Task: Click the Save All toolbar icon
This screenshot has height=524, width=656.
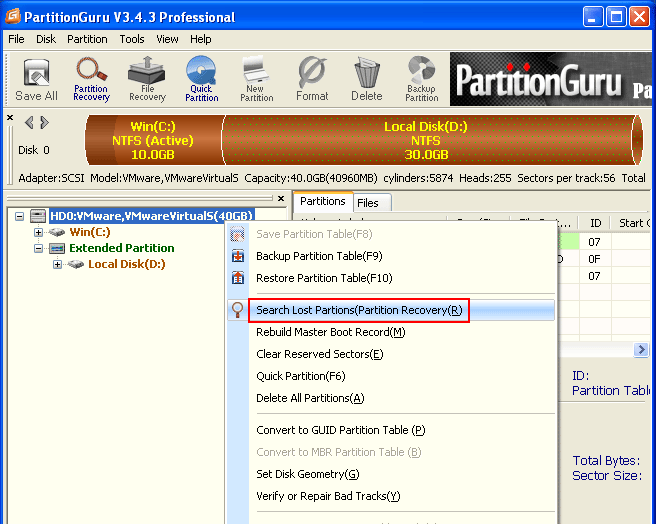Action: pos(36,80)
